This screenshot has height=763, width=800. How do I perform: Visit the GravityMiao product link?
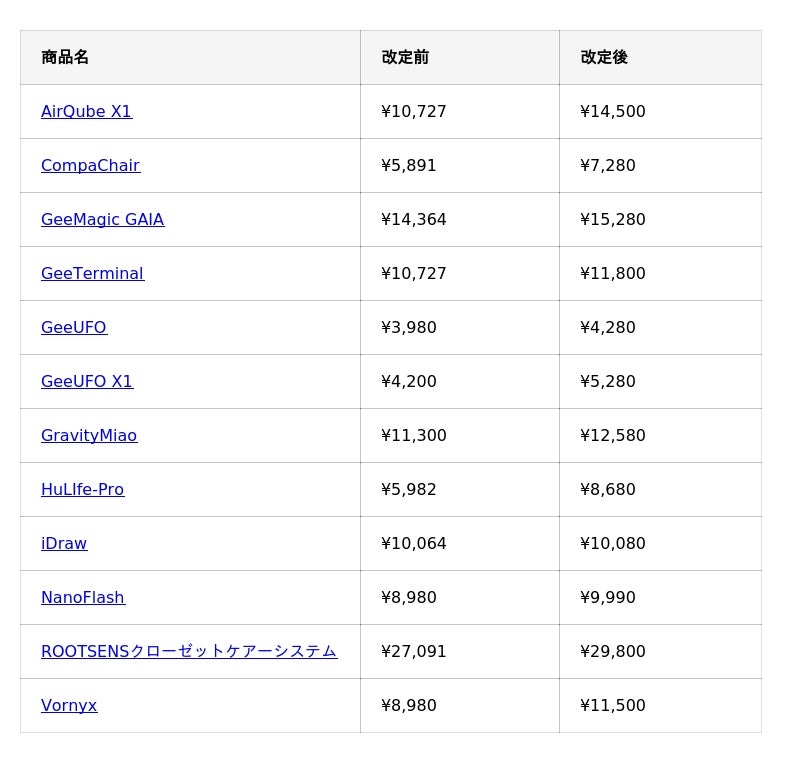89,435
